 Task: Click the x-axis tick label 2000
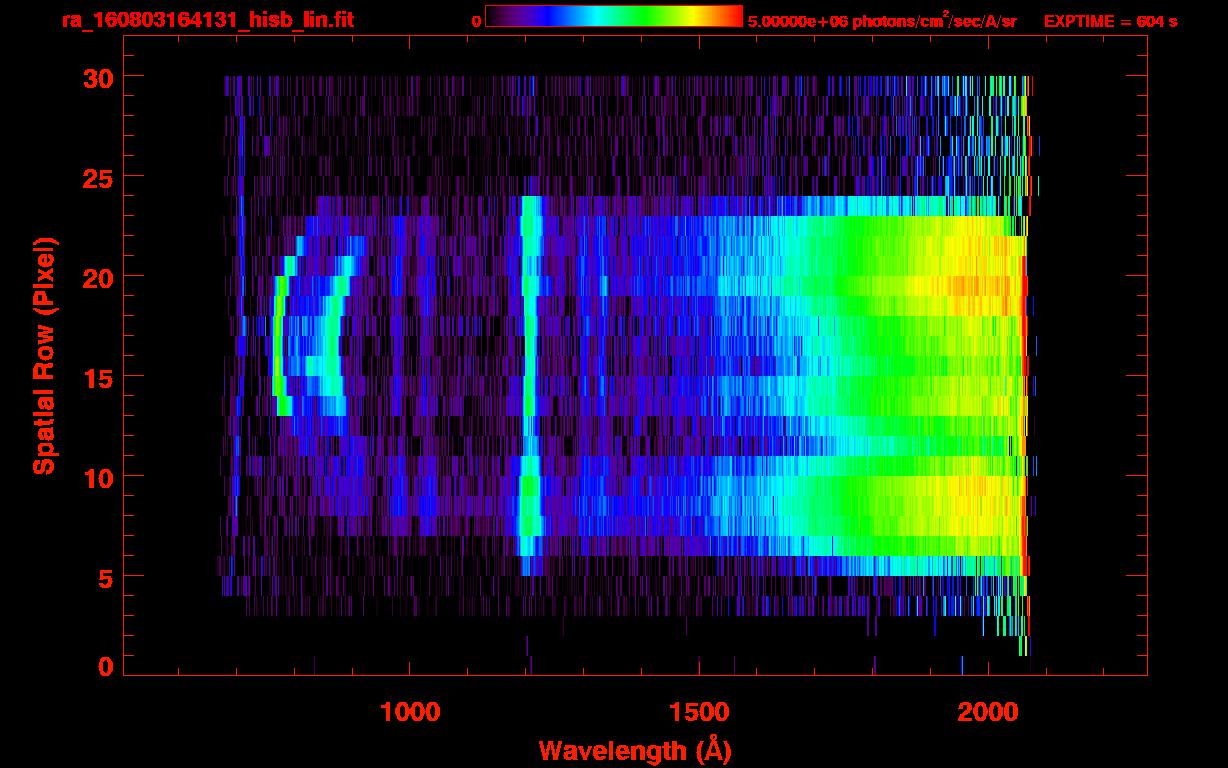[x=988, y=711]
